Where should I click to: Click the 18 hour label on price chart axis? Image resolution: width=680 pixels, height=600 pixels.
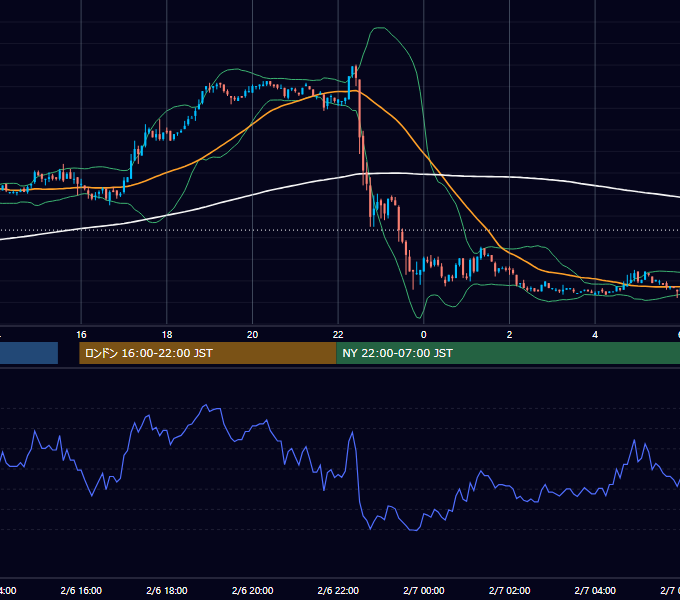[167, 335]
